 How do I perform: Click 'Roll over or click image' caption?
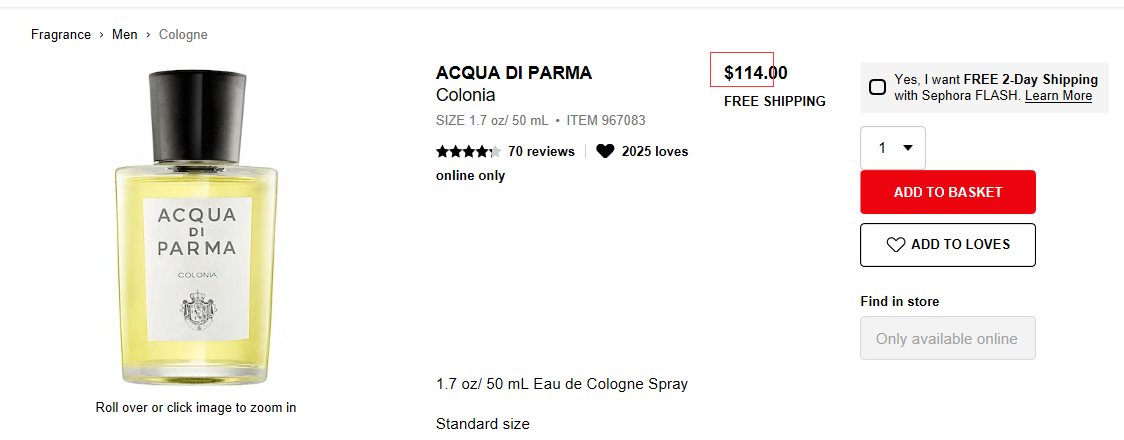pos(196,408)
